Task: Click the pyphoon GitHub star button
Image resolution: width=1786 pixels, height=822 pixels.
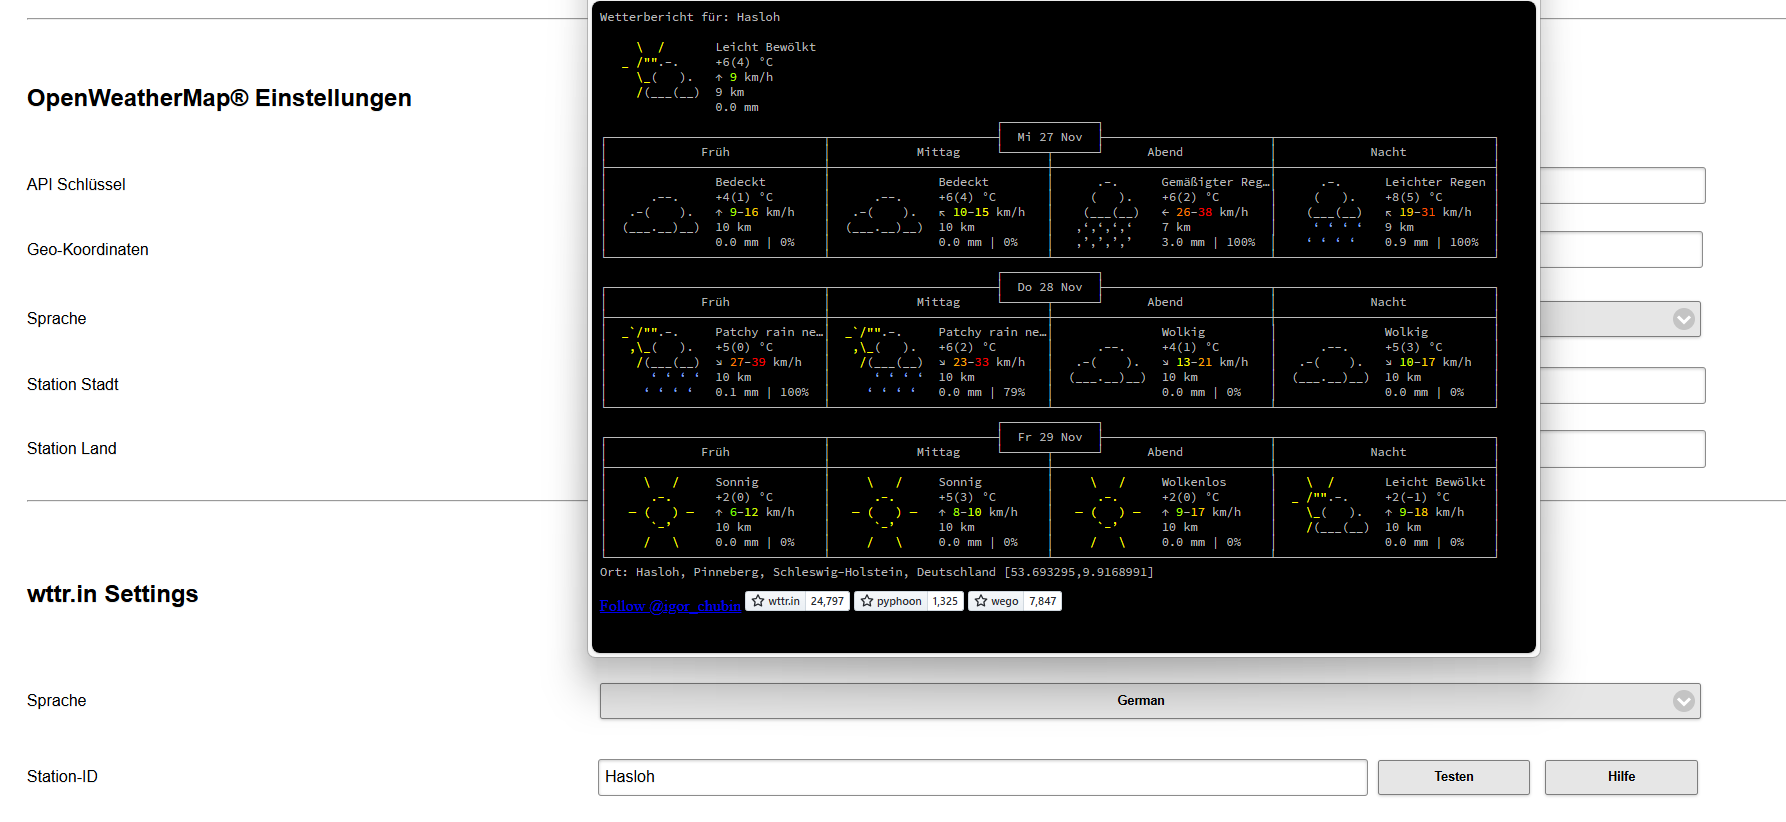Action: click(891, 601)
